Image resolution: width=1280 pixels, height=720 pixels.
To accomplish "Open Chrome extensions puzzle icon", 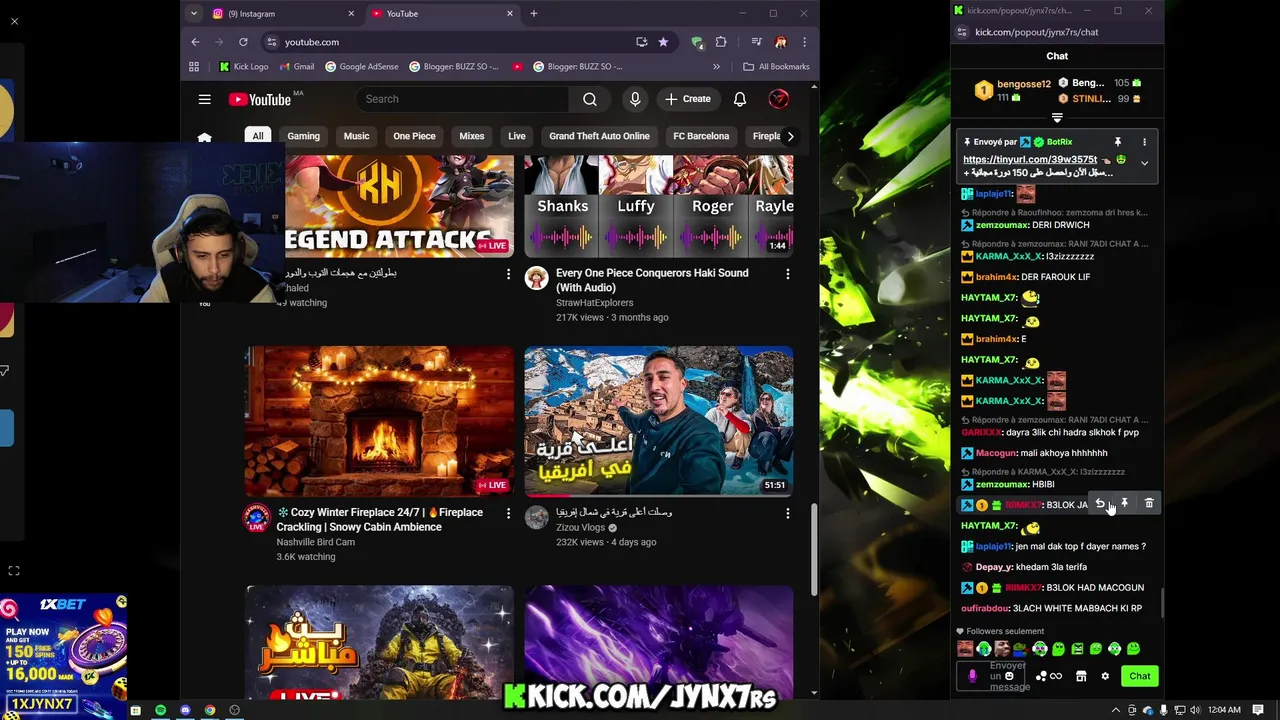I will tap(721, 42).
